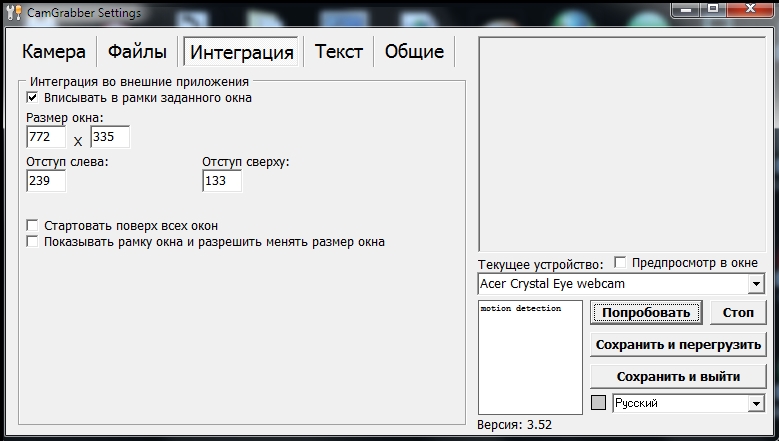The width and height of the screenshot is (779, 441).
Task: Go to the Текст tab
Action: pos(339,52)
